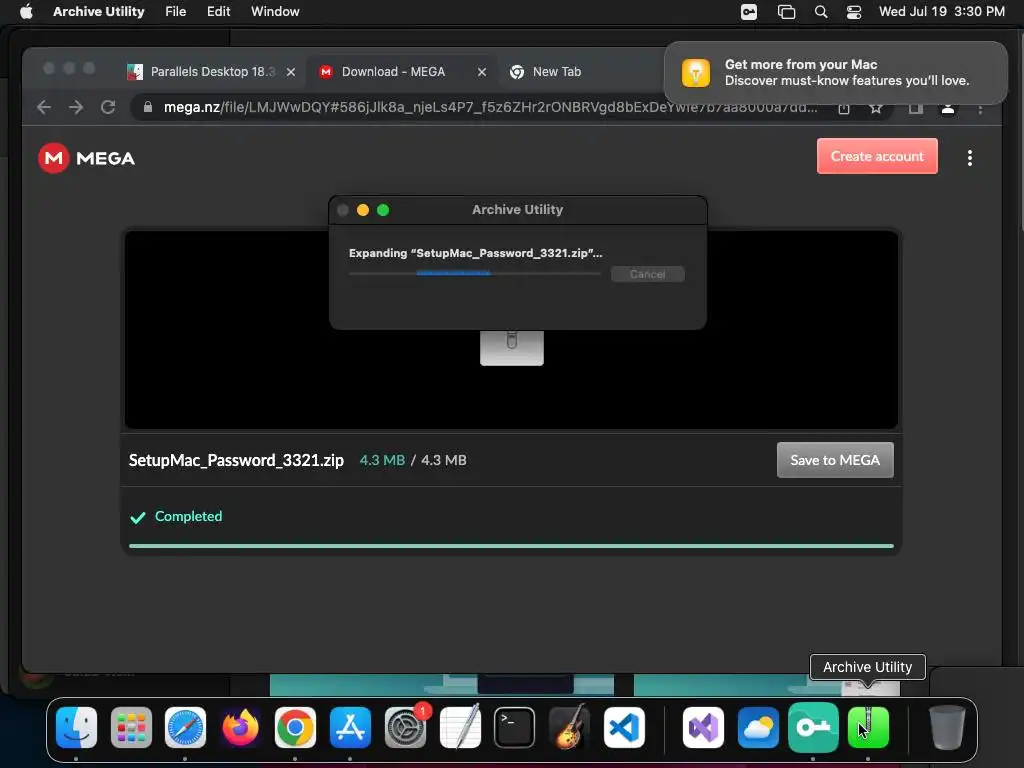The width and height of the screenshot is (1024, 768).
Task: Launch Terminal from the Dock
Action: 515,727
